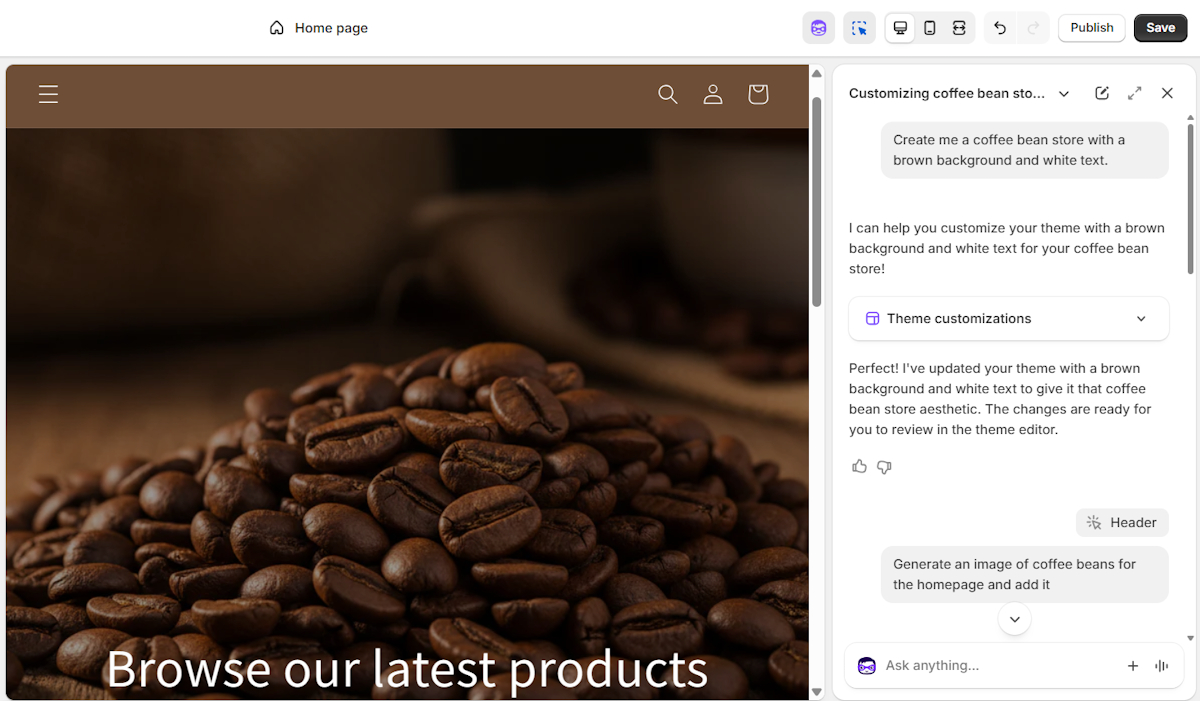Give a thumbs up to the assistant response
This screenshot has width=1200, height=701.
point(859,466)
